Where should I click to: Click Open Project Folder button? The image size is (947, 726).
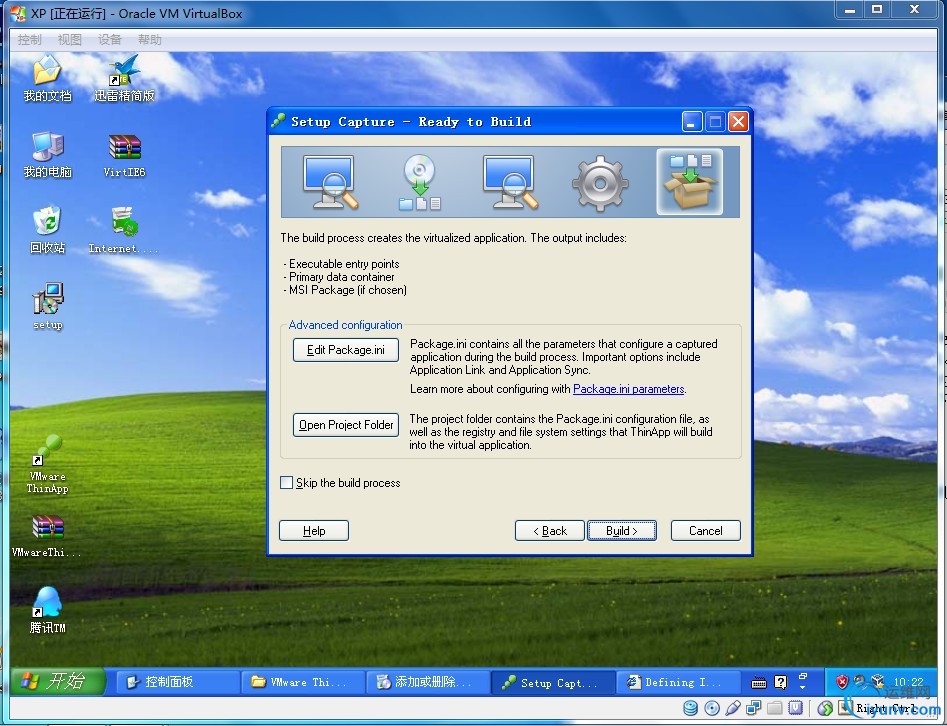[346, 425]
